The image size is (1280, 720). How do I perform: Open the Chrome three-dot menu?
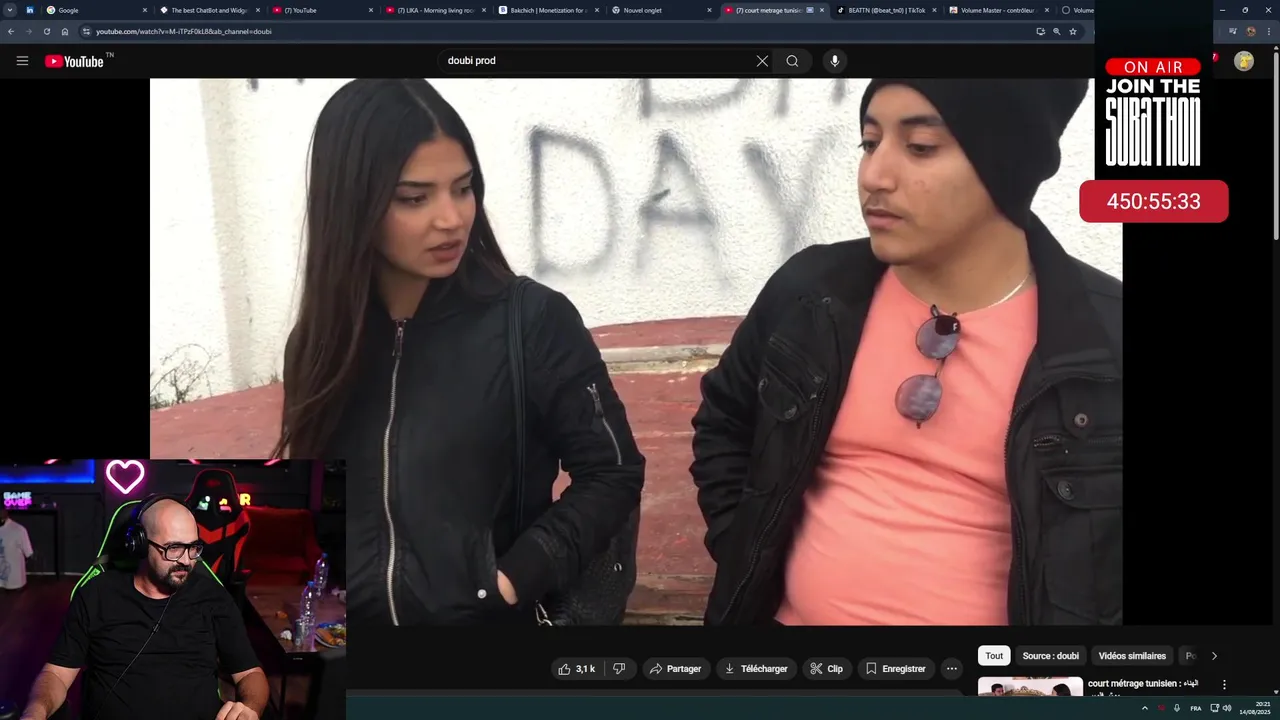click(x=1268, y=31)
